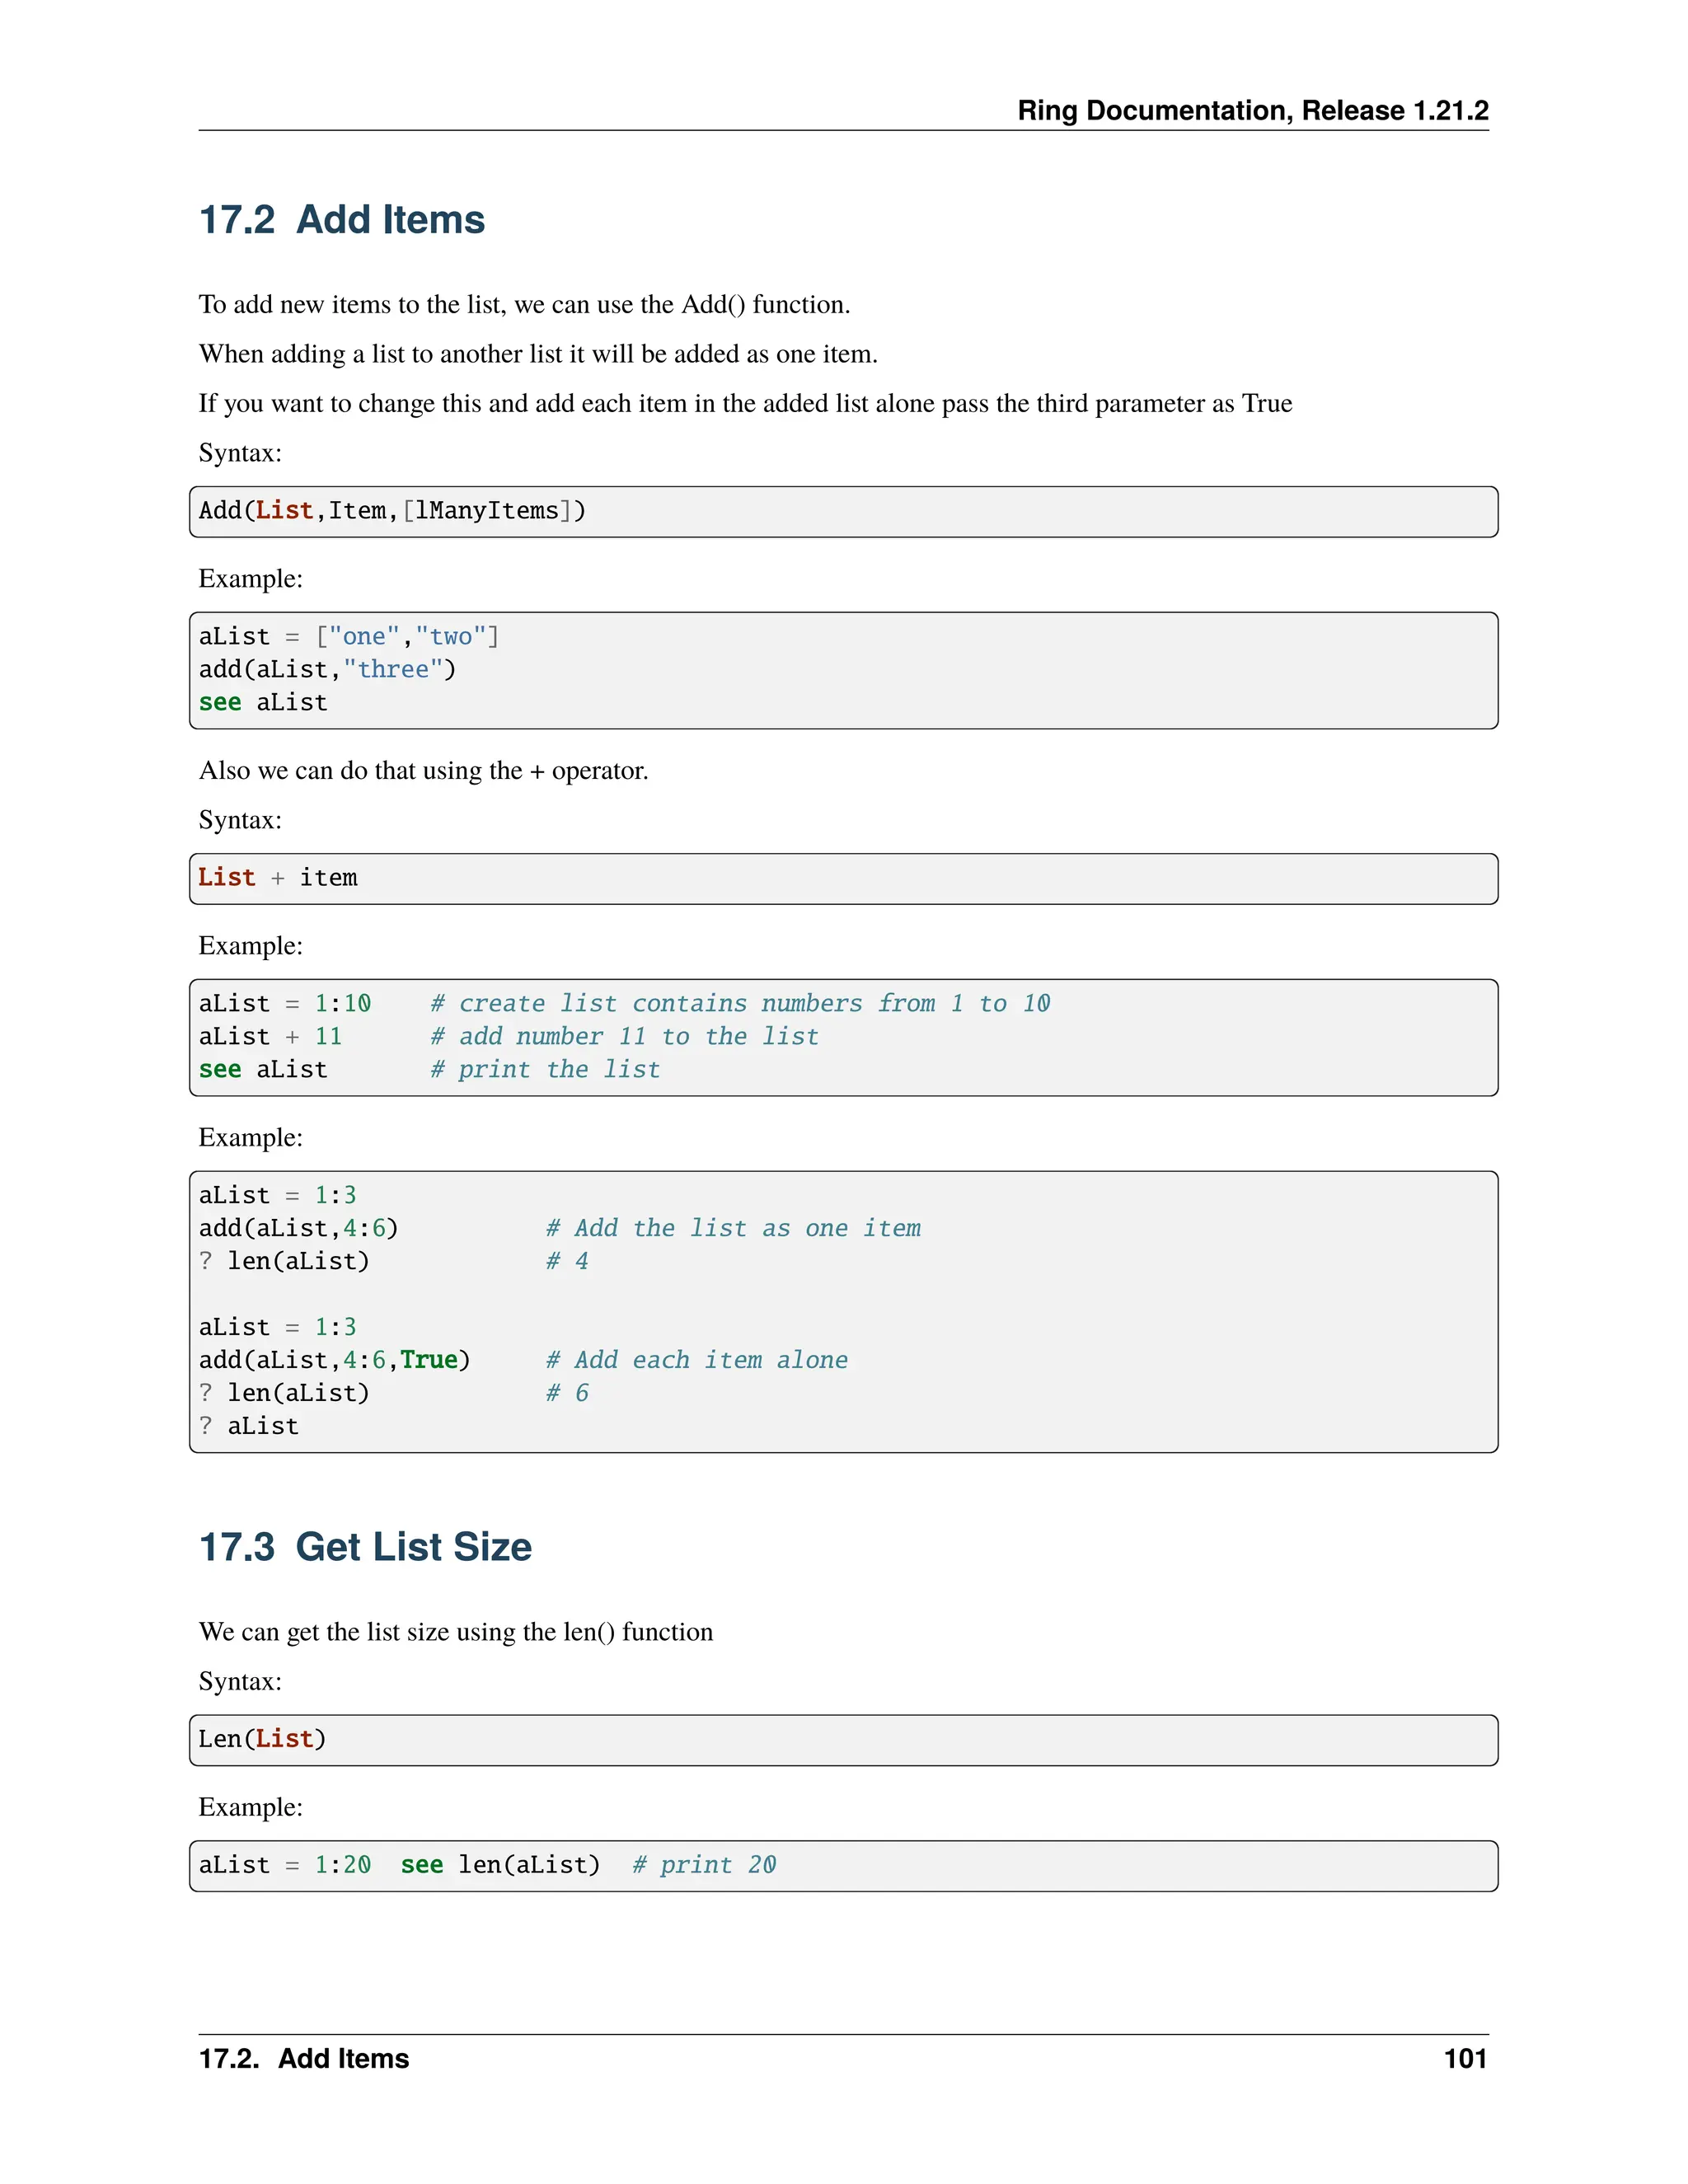This screenshot has width=1688, height=2184.
Task: Click the '17.2 Add Items' section heading
Action: [x=341, y=220]
